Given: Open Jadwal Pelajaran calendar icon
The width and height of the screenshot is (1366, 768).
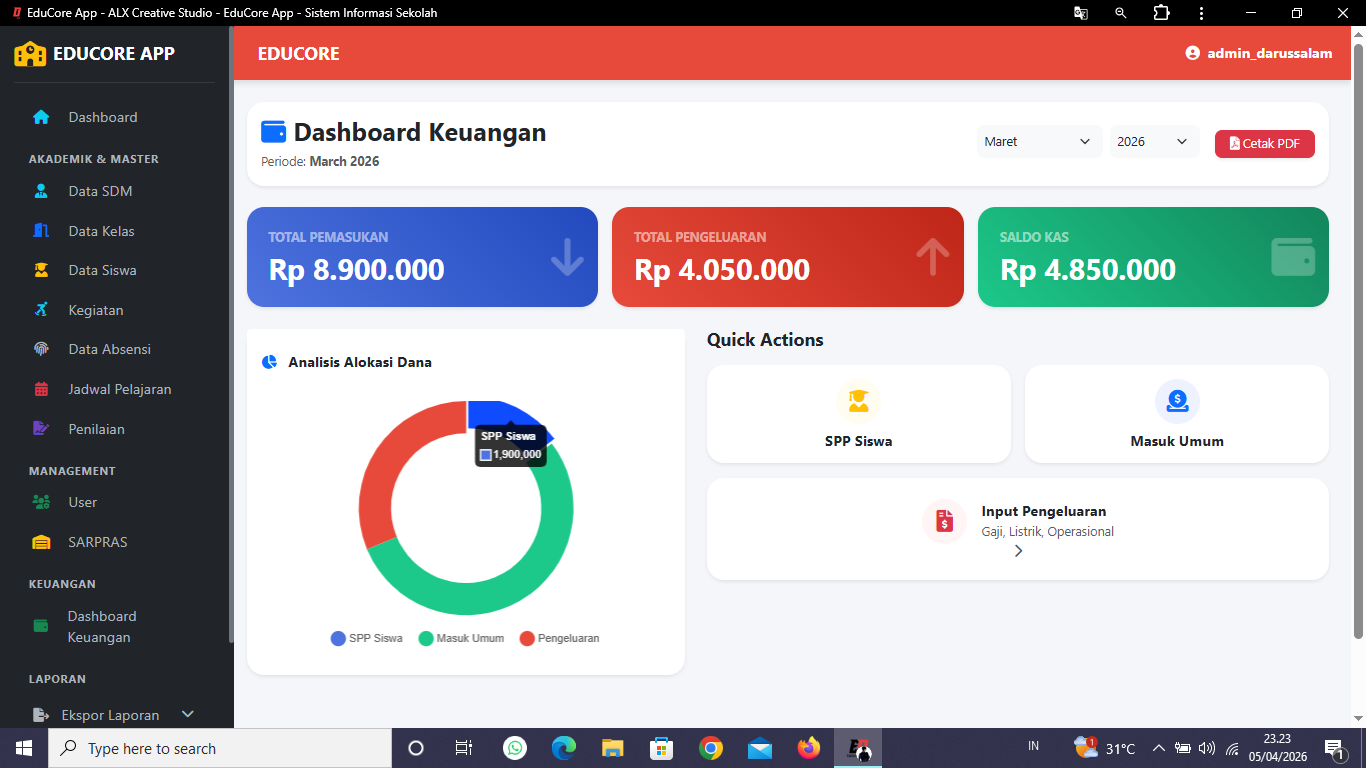Looking at the screenshot, I should (40, 389).
